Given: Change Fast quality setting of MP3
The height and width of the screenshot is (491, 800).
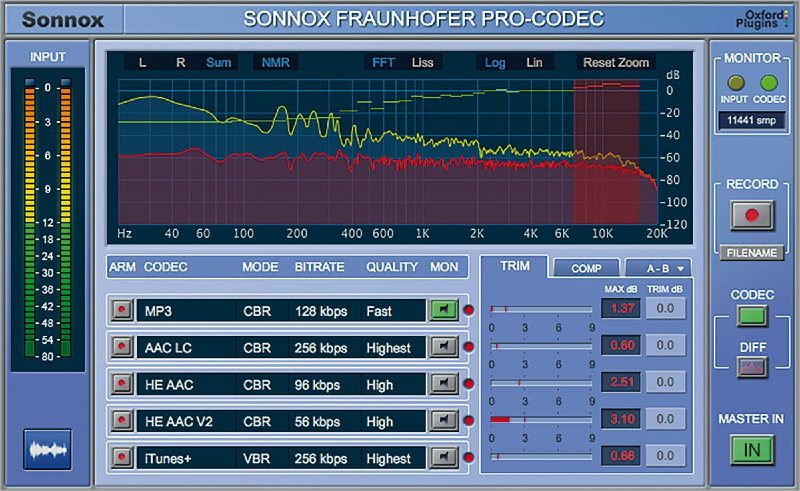Looking at the screenshot, I should tap(393, 310).
